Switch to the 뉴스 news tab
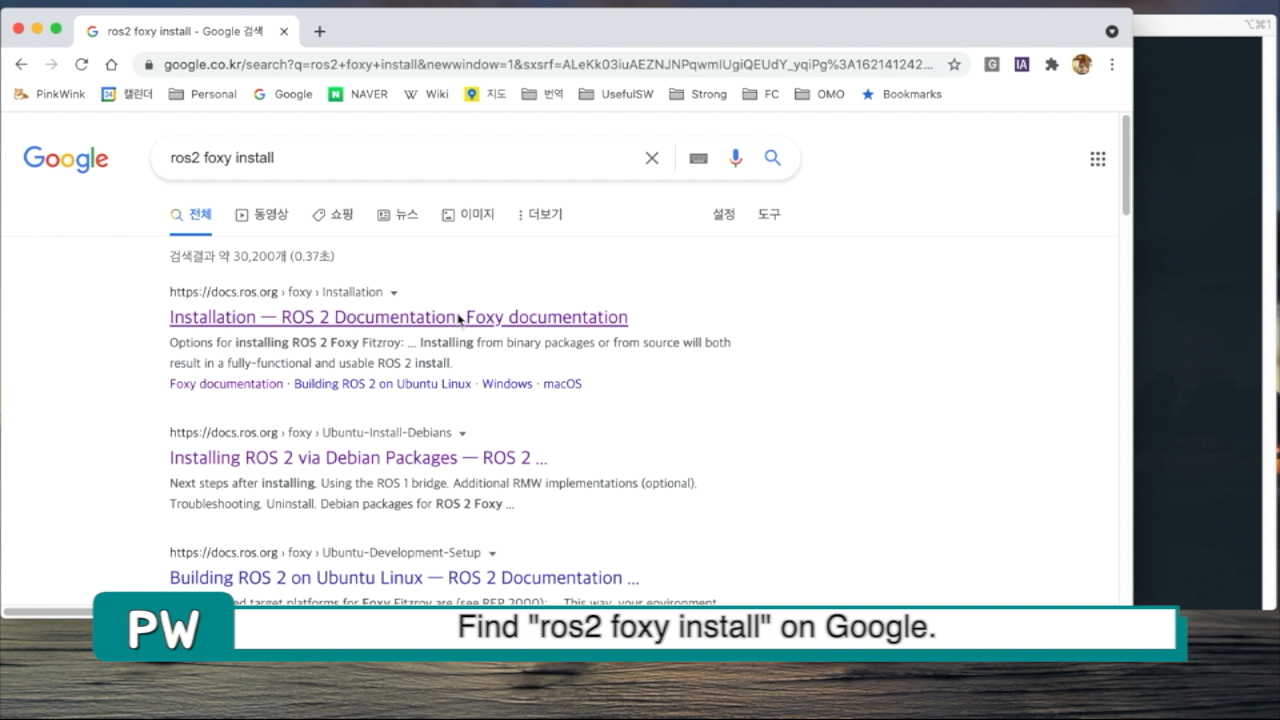 click(398, 214)
